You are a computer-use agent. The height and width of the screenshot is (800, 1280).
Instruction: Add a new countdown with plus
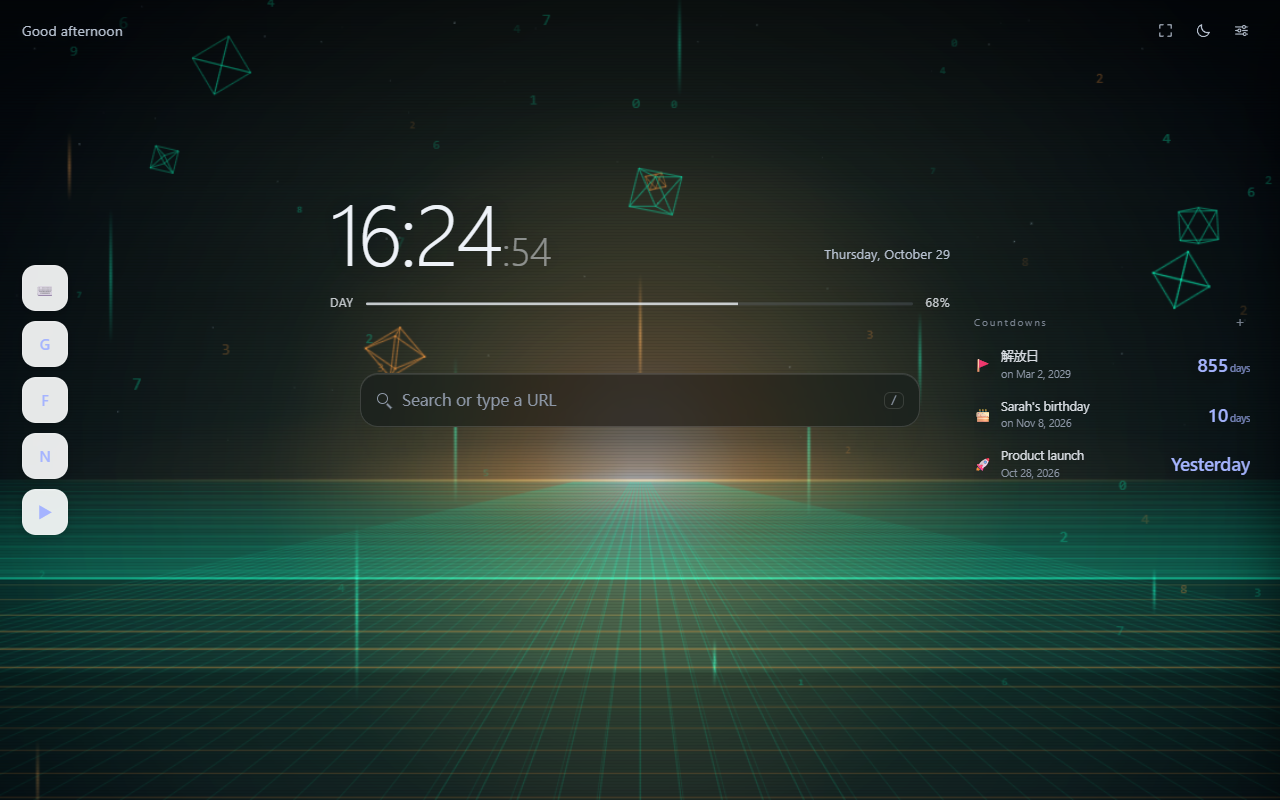click(1240, 322)
